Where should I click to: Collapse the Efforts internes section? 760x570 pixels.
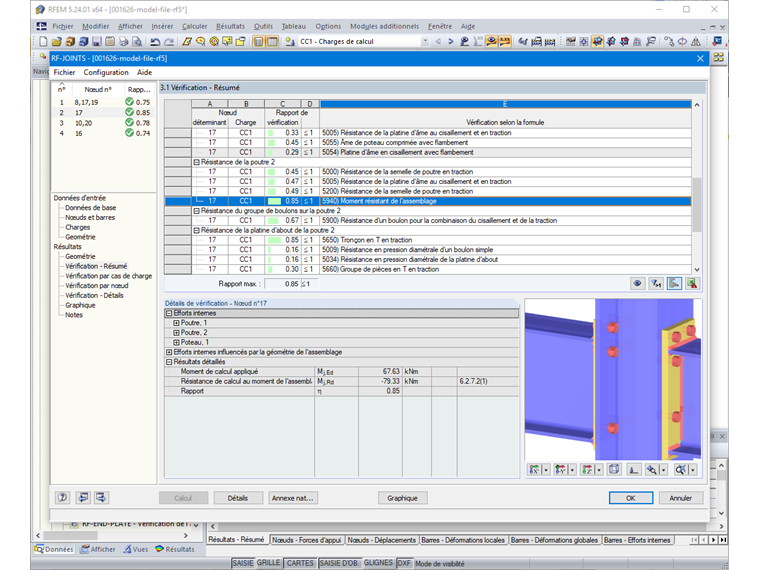click(169, 313)
